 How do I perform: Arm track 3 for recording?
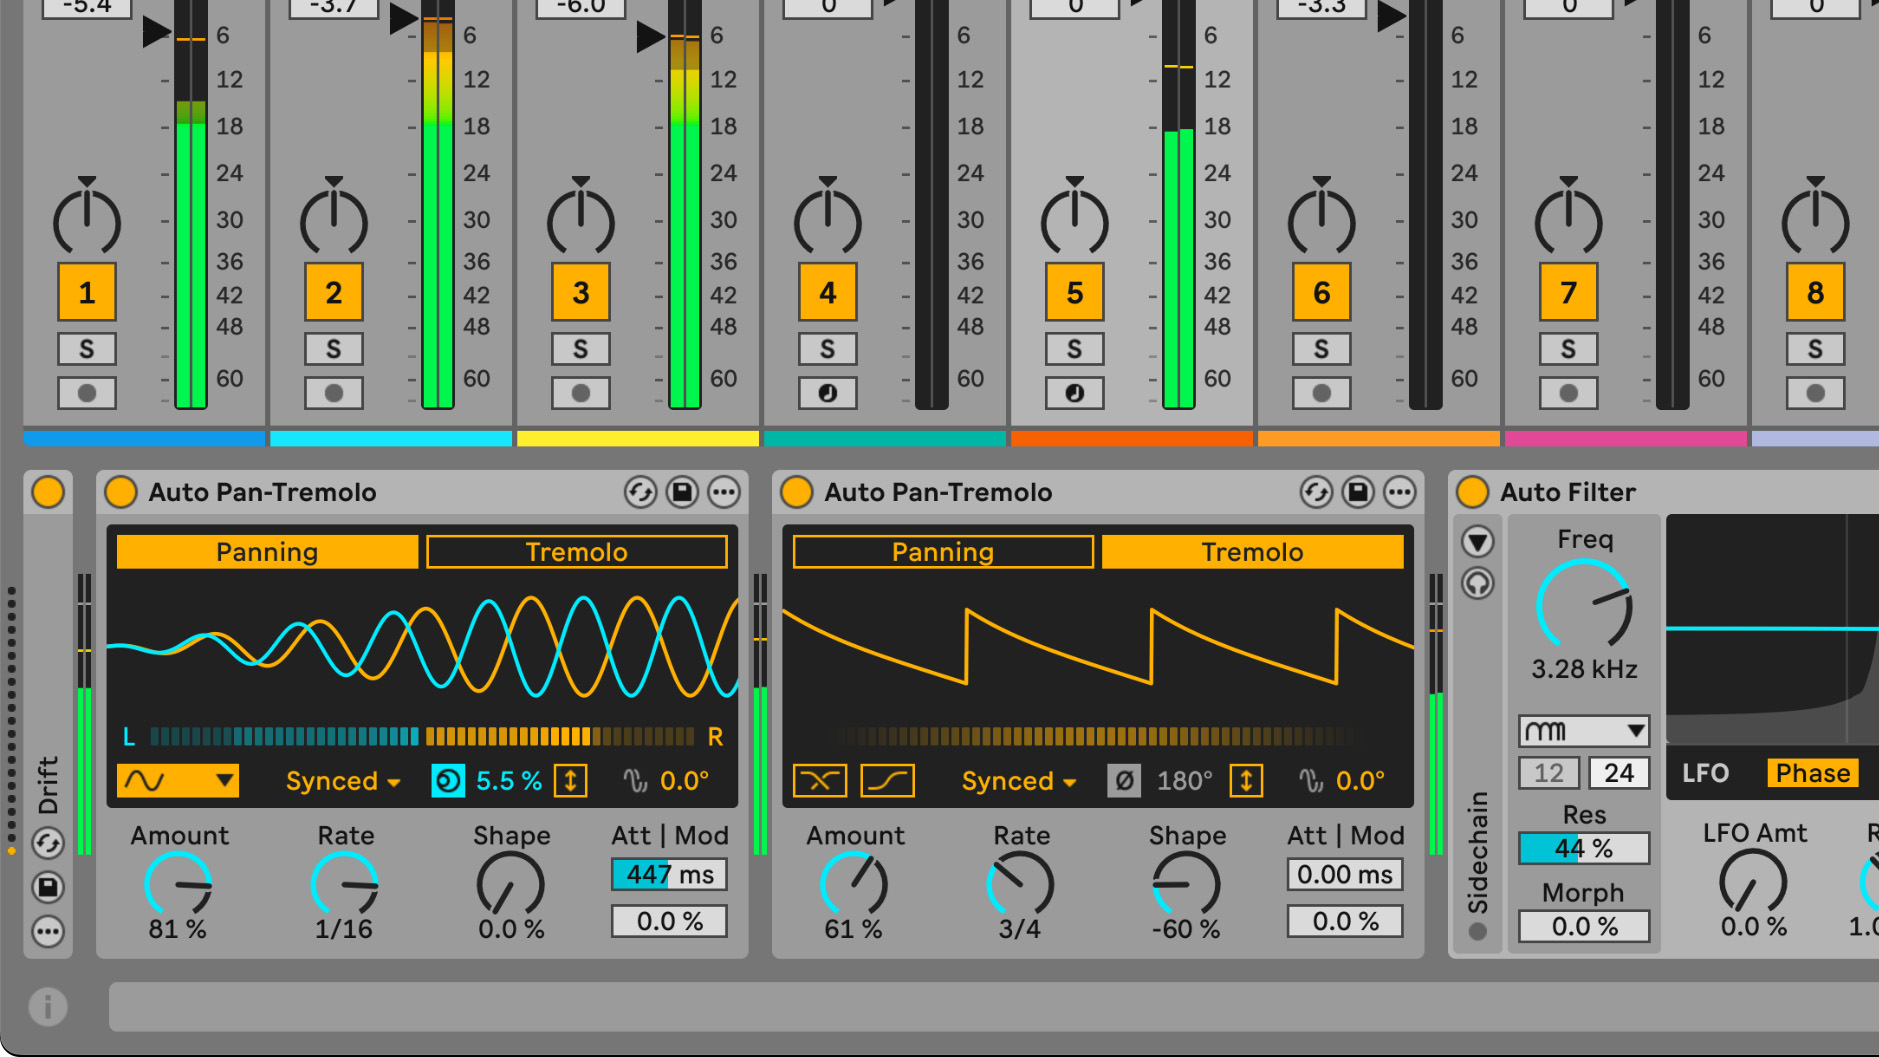tap(581, 393)
